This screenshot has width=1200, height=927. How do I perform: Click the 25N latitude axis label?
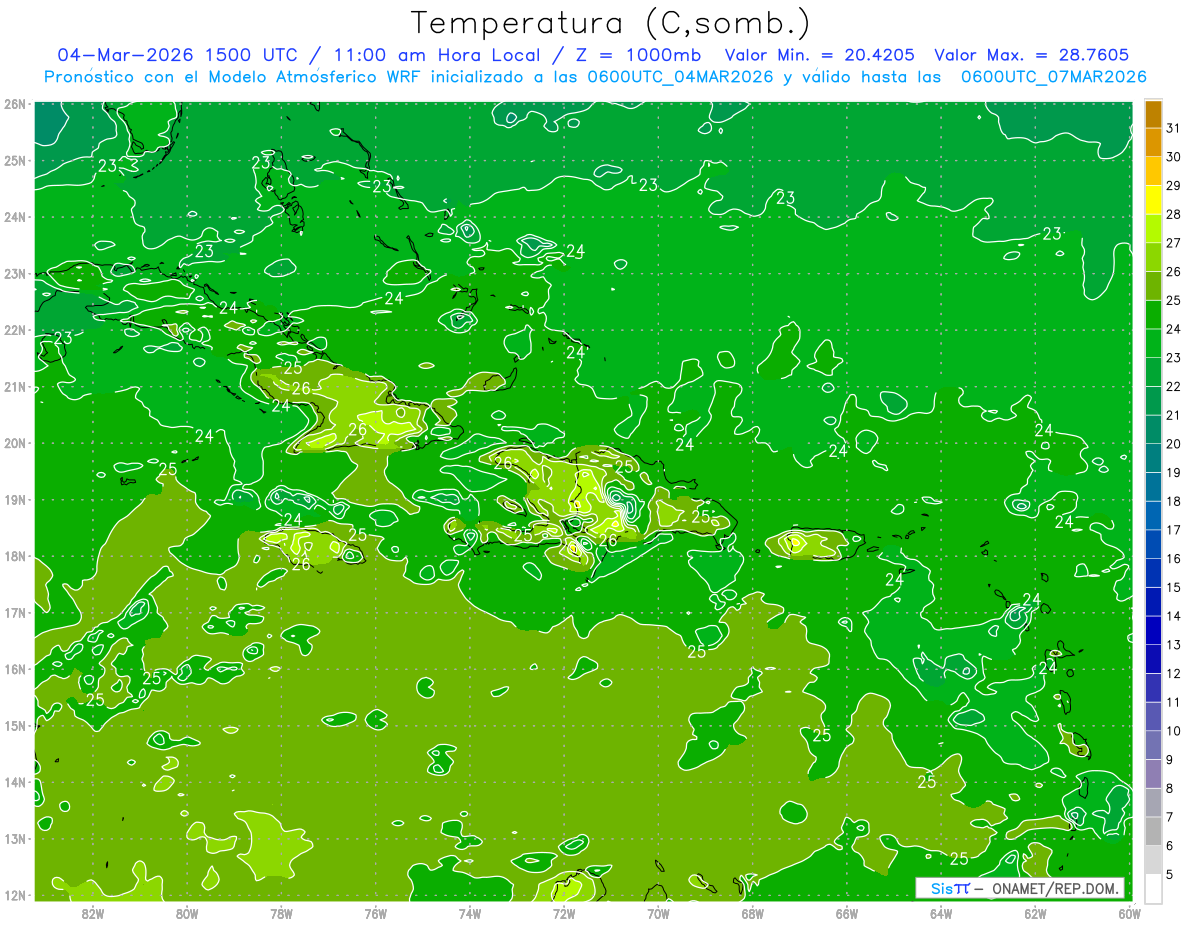pos(15,161)
